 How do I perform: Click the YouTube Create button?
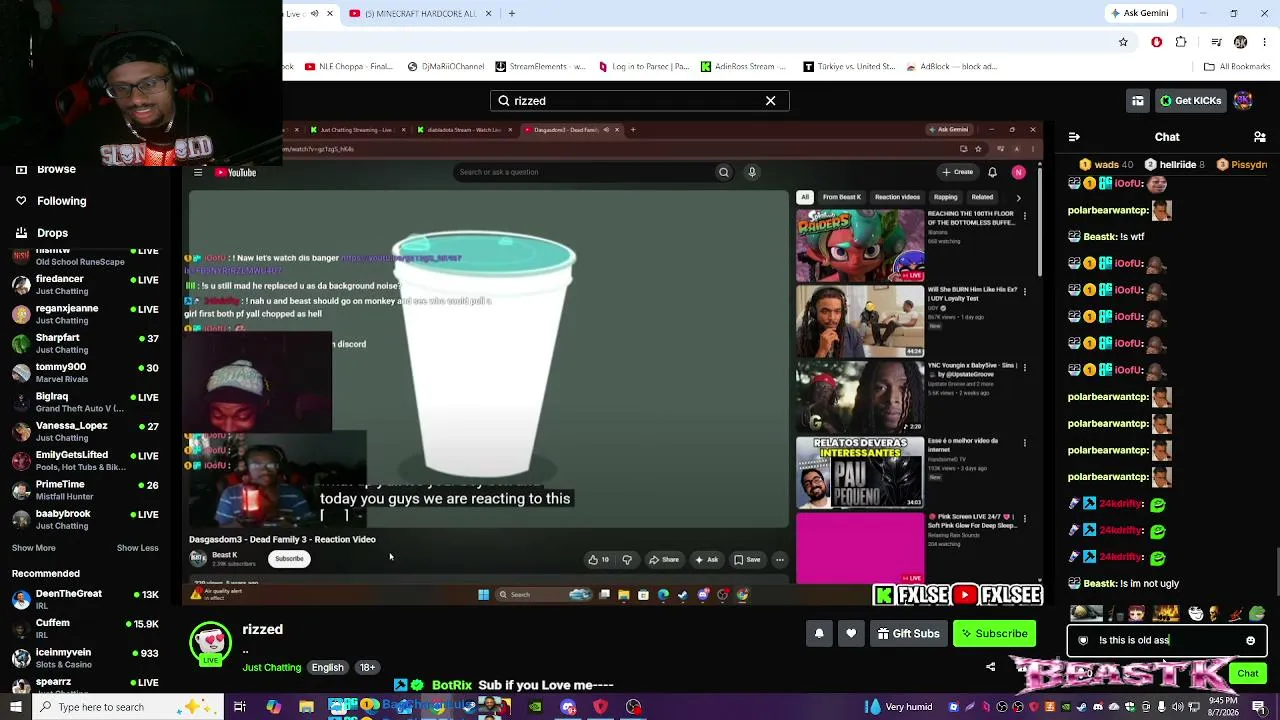(x=957, y=172)
